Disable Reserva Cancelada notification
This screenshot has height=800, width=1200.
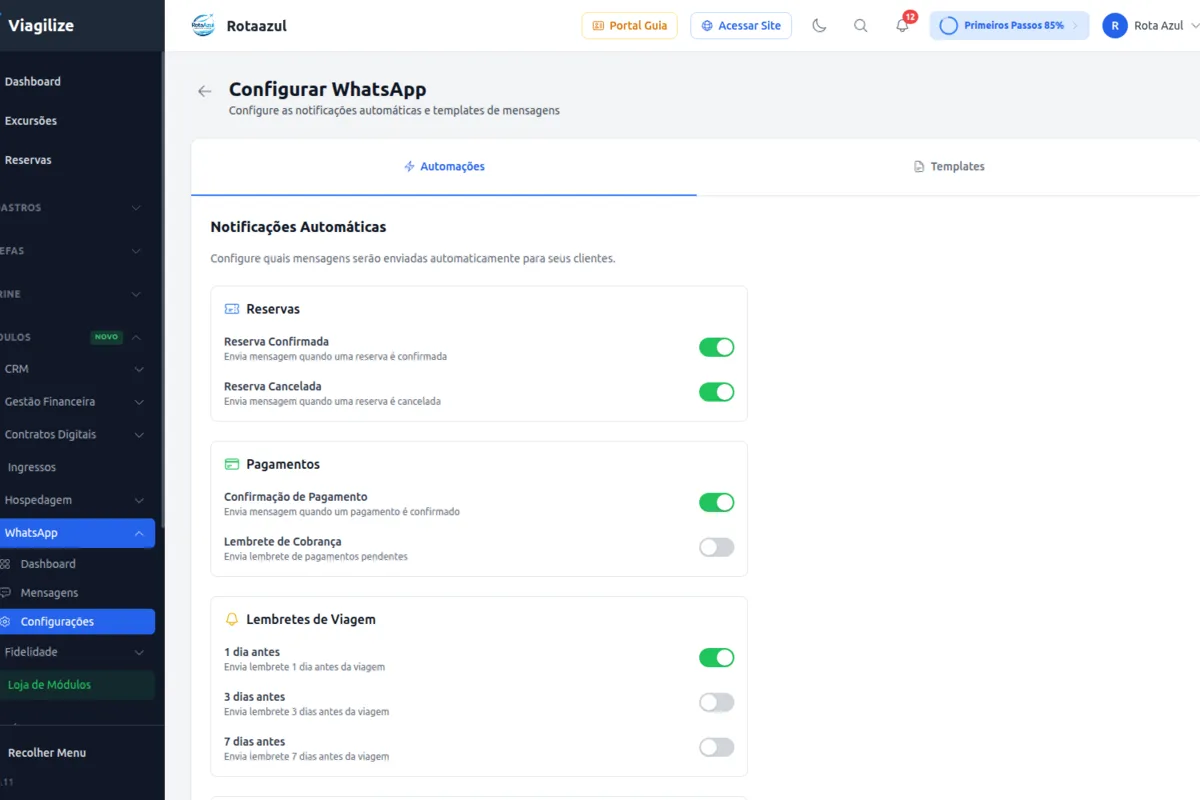point(716,392)
